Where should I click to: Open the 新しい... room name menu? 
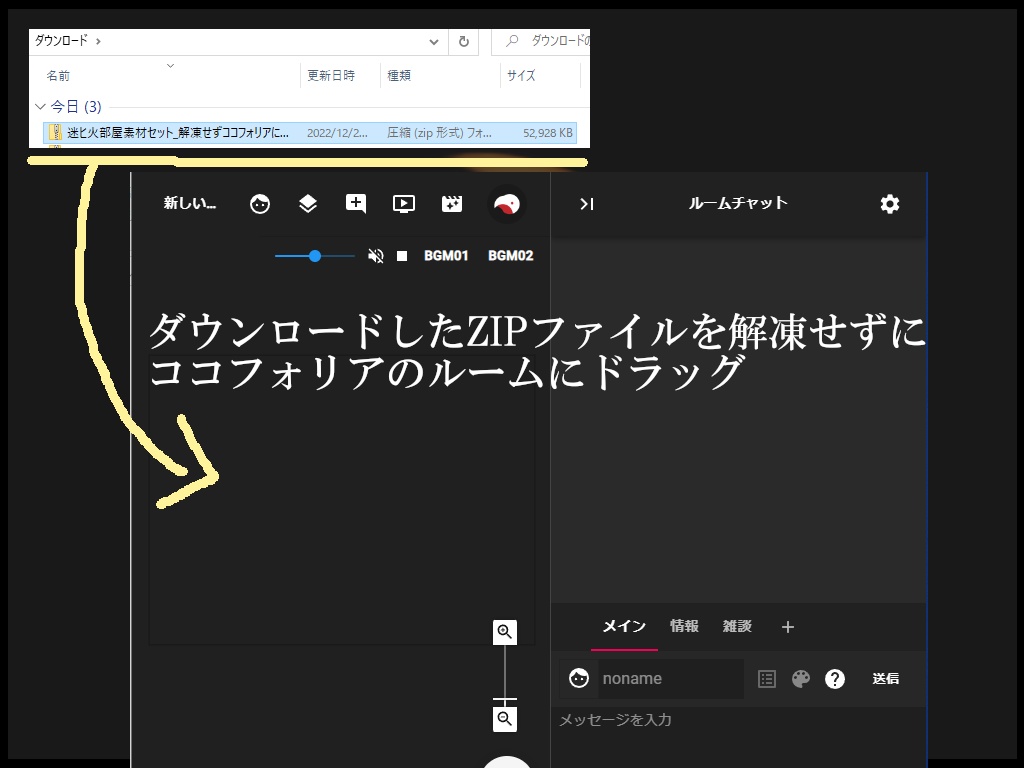189,203
